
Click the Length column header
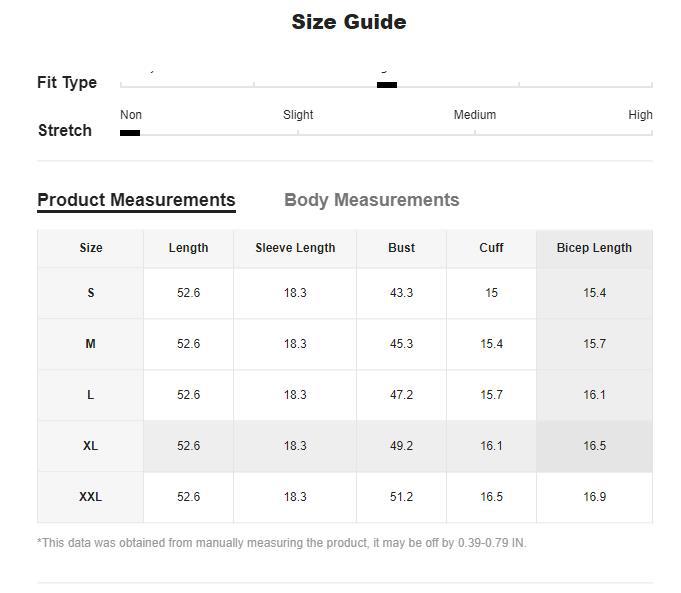point(188,248)
